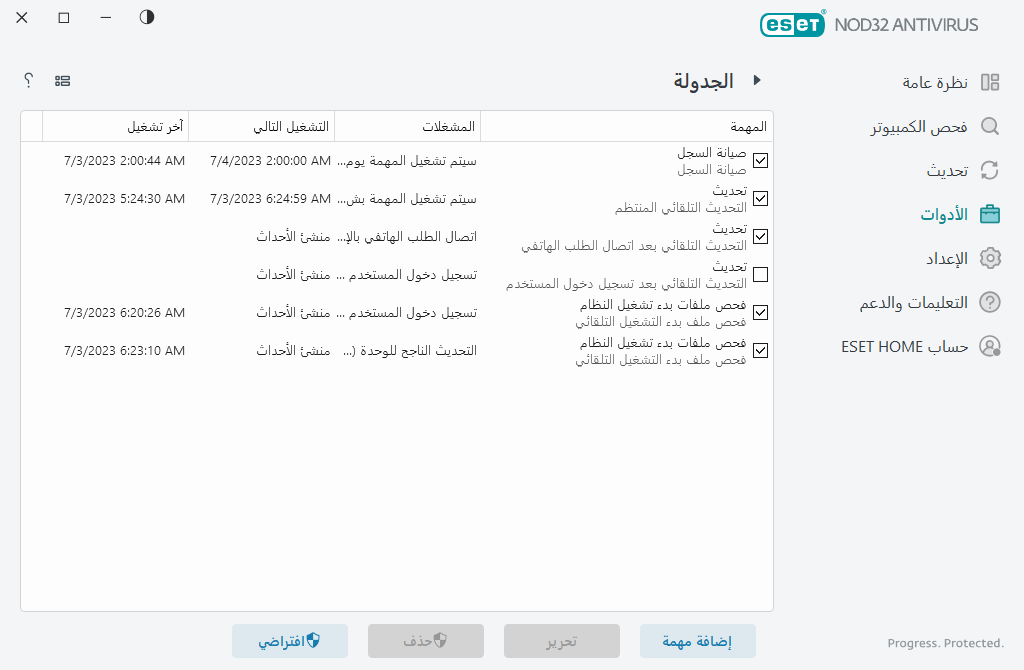Uncheck the صيانة السجل task checkbox

[x=760, y=160]
